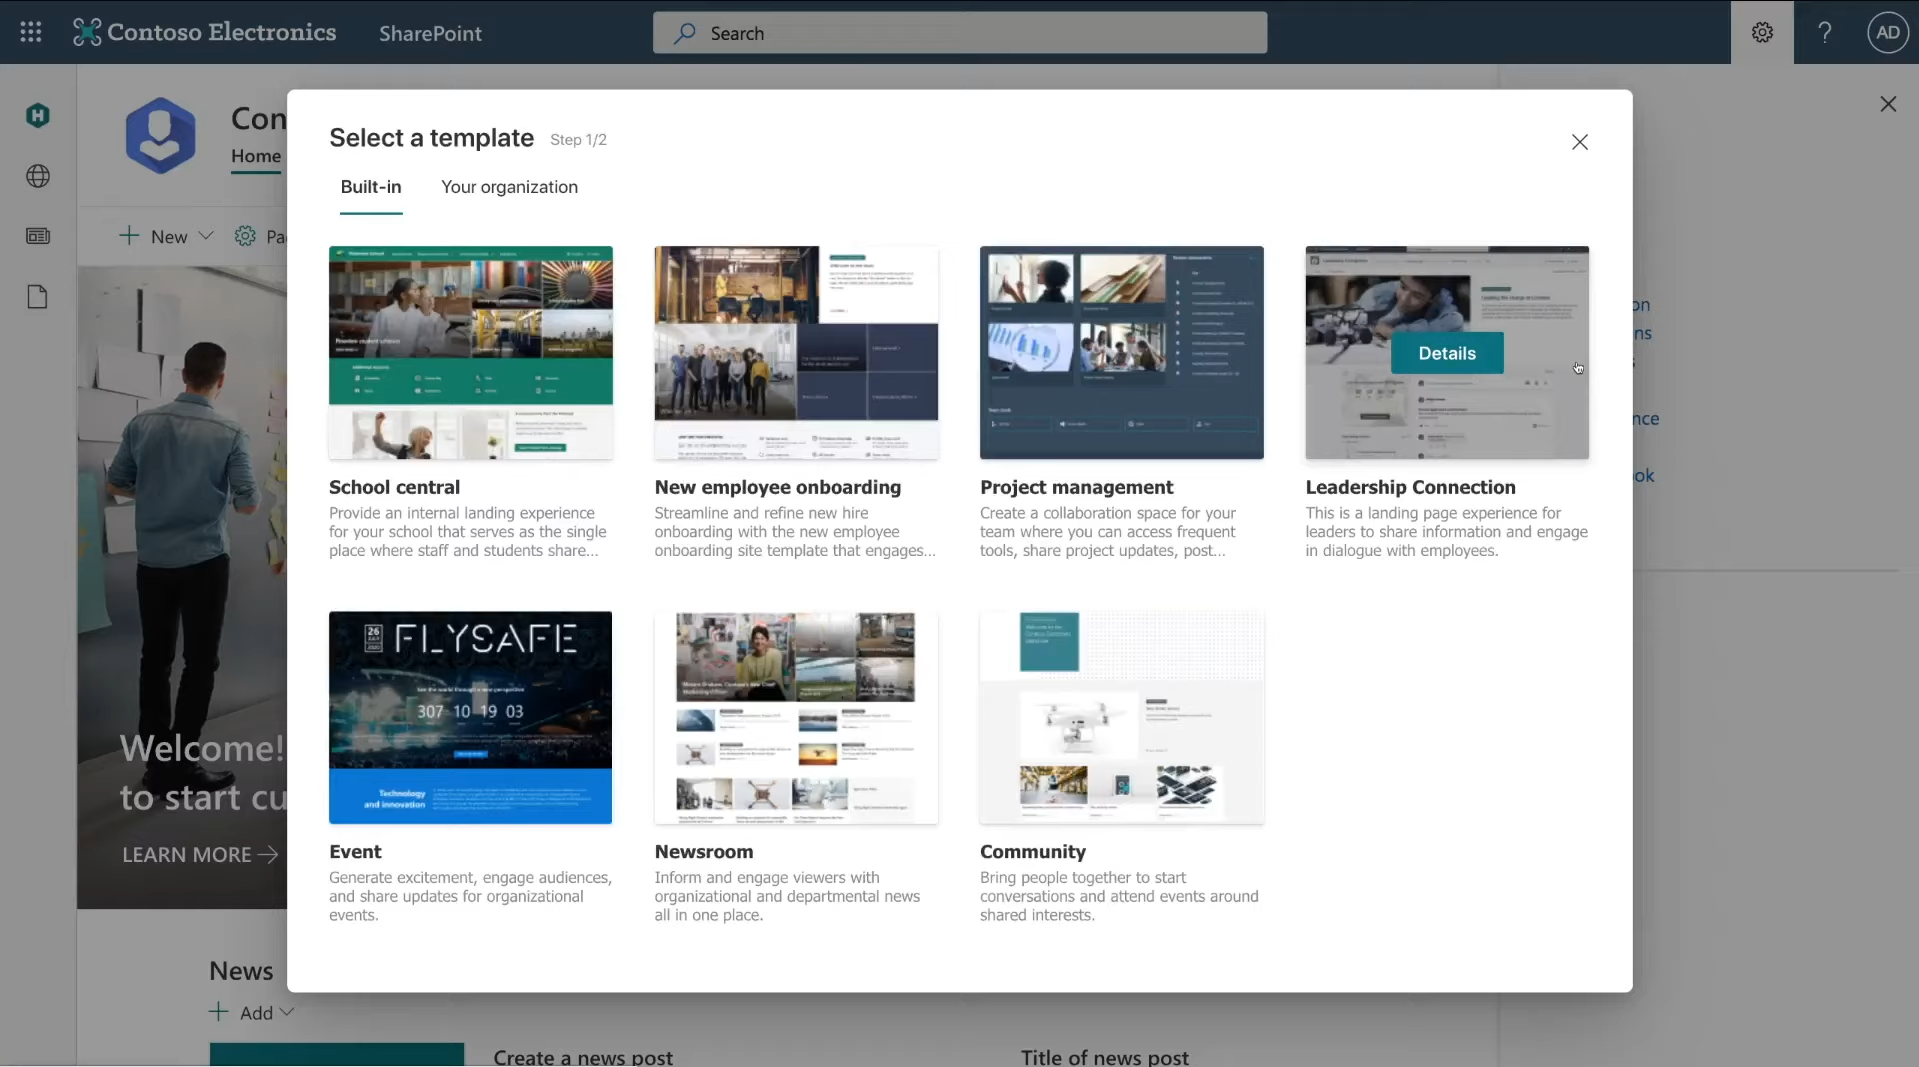Click Details on Leadership Connection template
This screenshot has width=1919, height=1067.
point(1446,353)
